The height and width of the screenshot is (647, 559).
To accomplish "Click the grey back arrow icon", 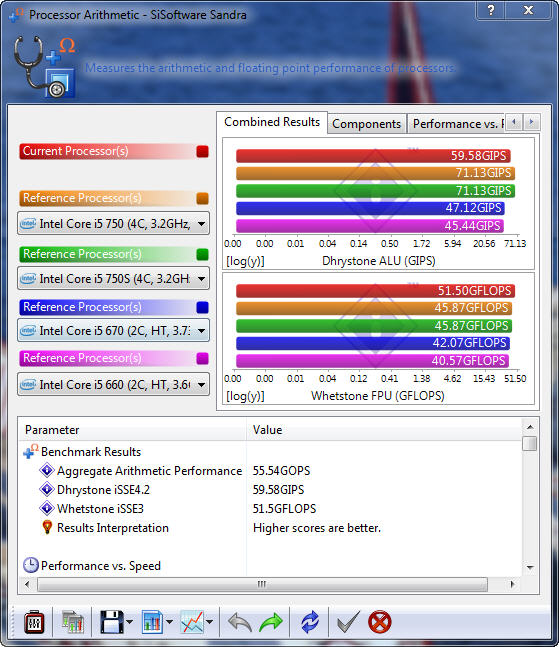I will click(240, 622).
